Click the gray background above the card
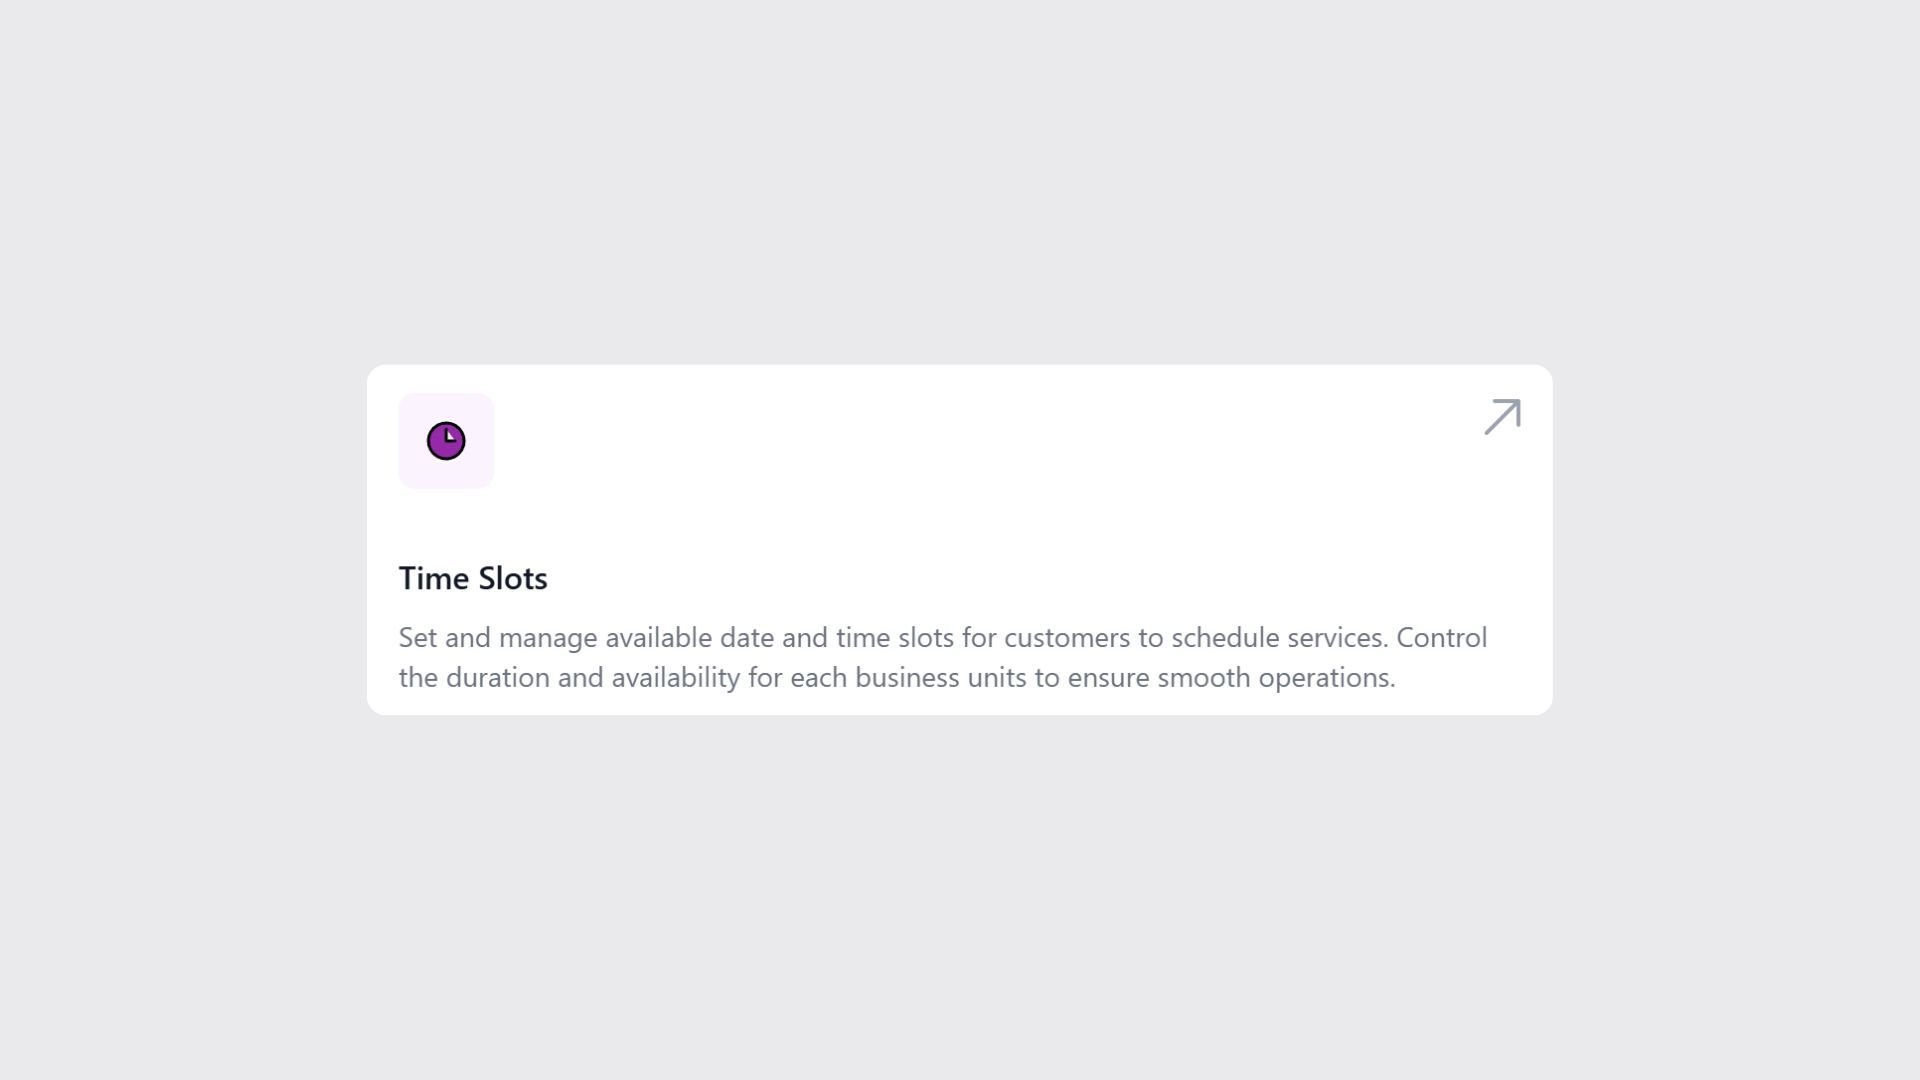The height and width of the screenshot is (1080, 1920). click(x=958, y=180)
